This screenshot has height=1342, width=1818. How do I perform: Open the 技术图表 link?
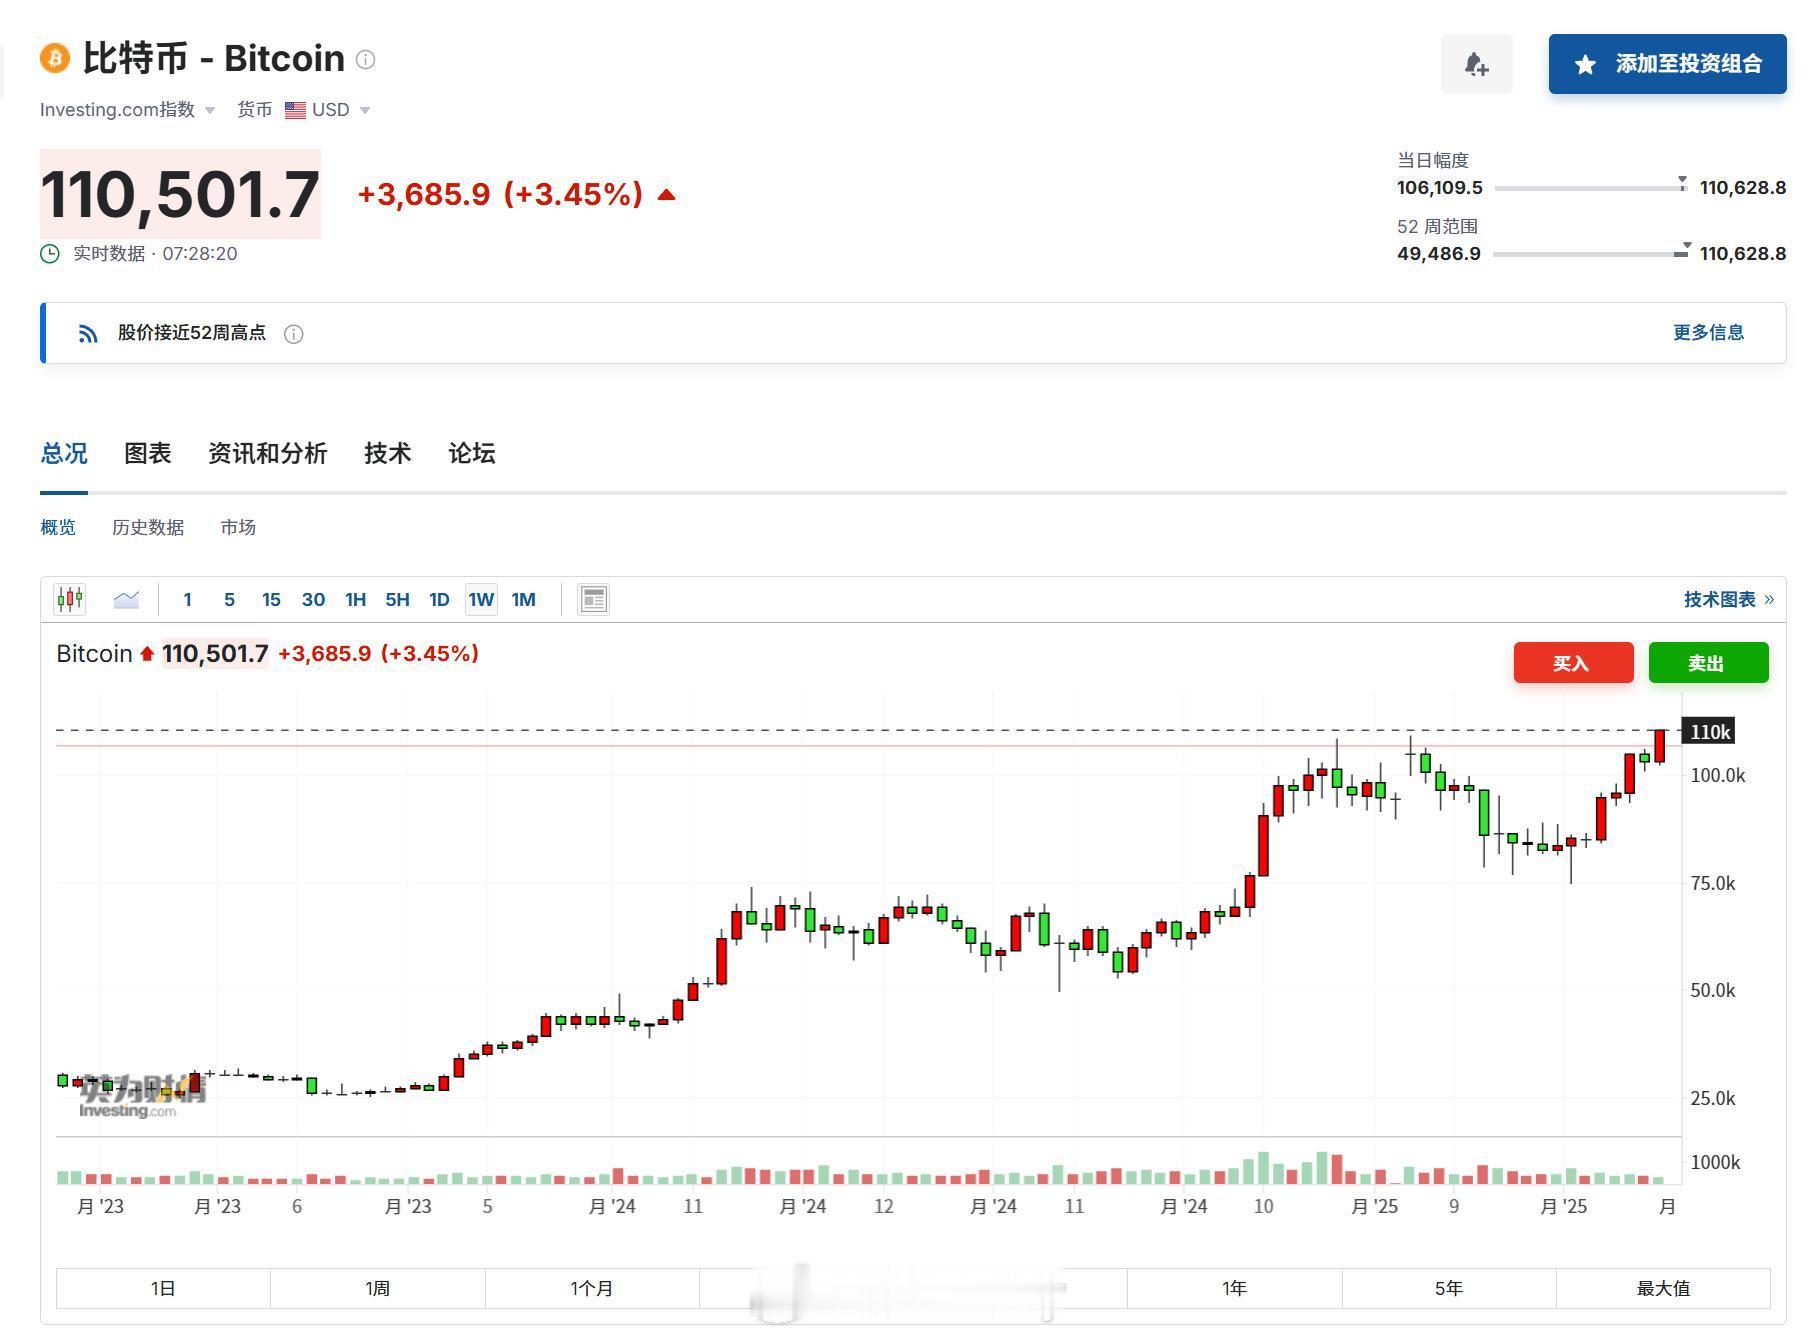pyautogui.click(x=1729, y=600)
